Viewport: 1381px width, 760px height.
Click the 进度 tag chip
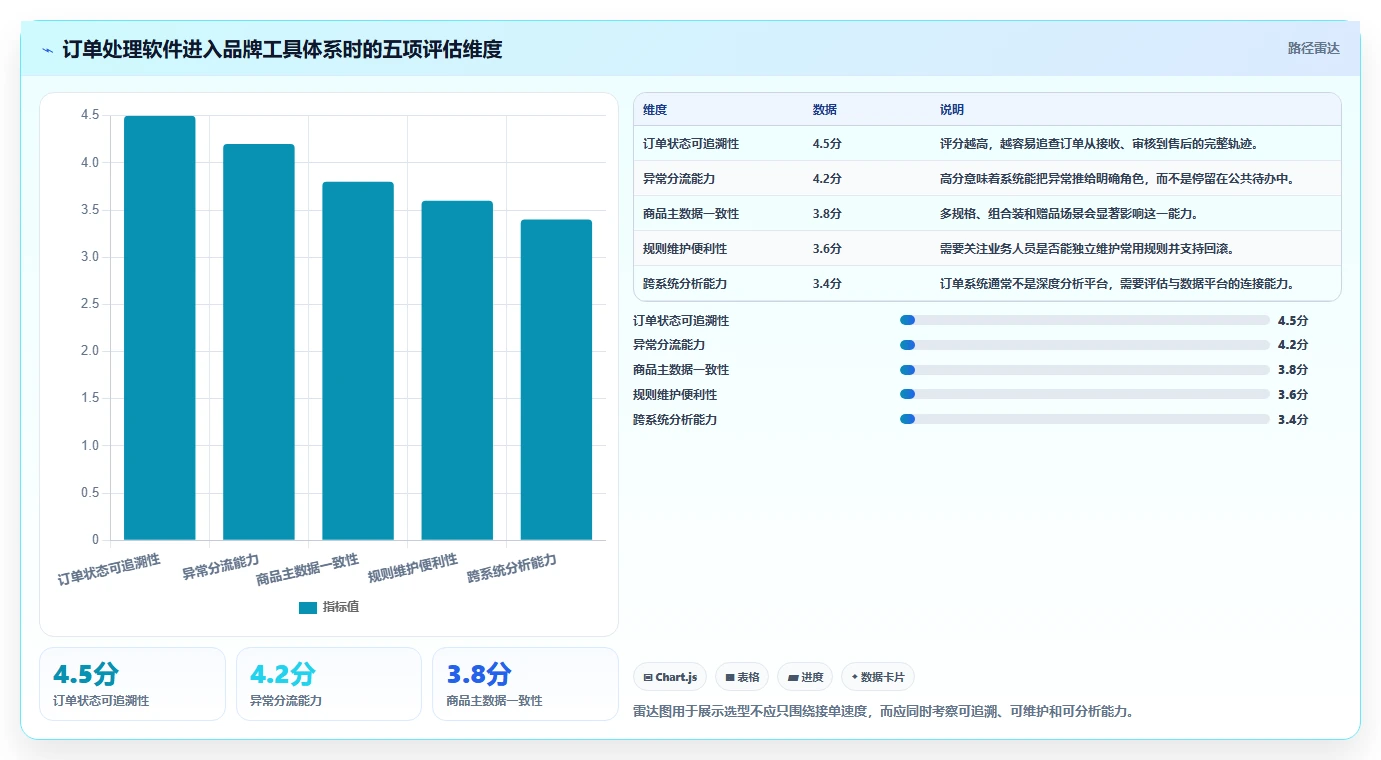(x=805, y=677)
